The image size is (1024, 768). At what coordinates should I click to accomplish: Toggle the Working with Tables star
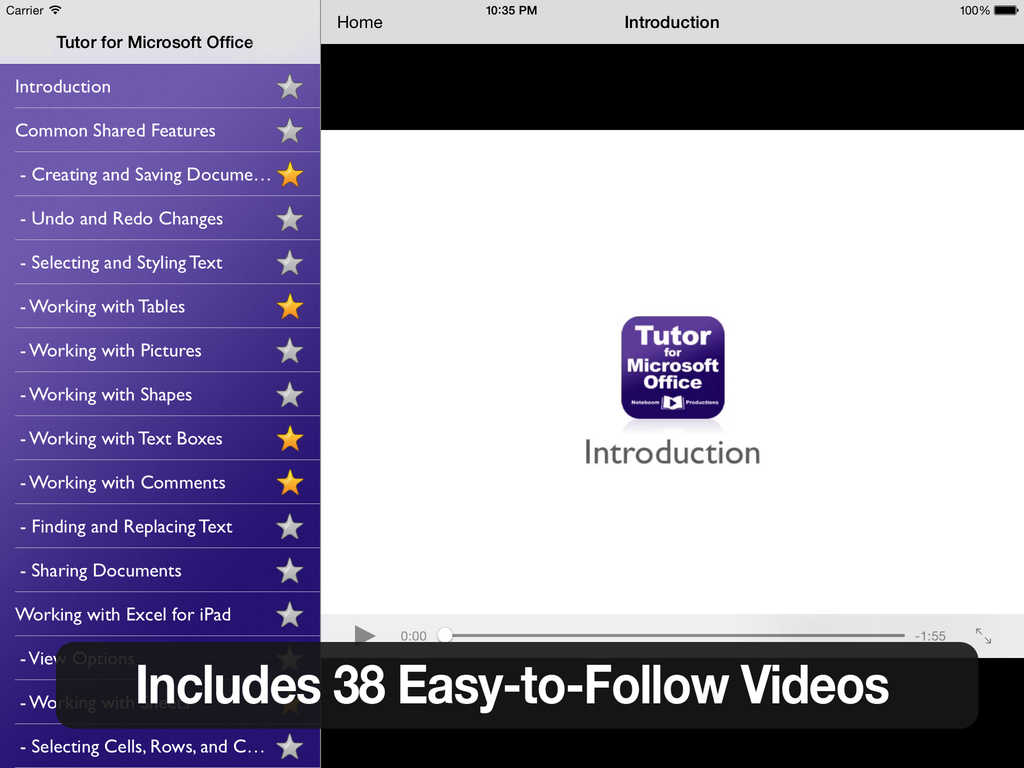(290, 307)
